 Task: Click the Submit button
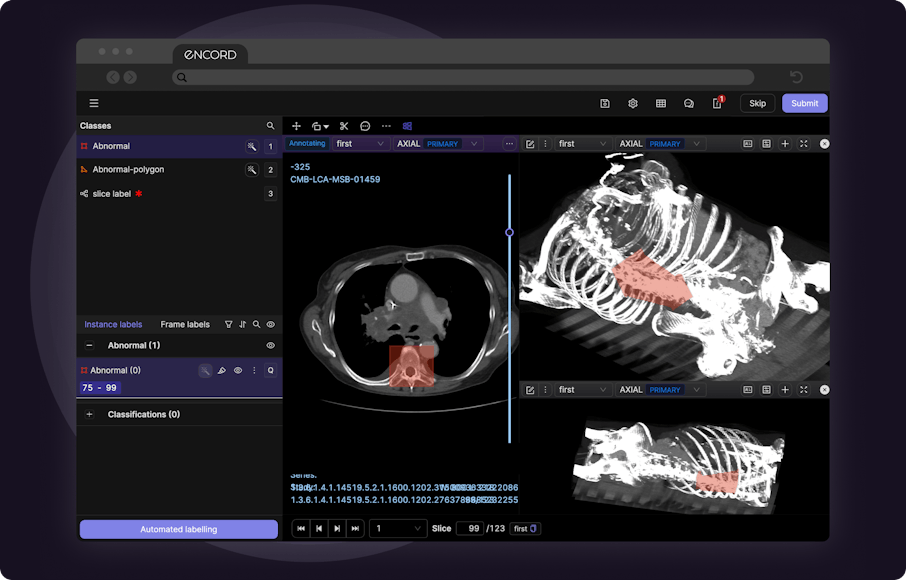tap(804, 103)
